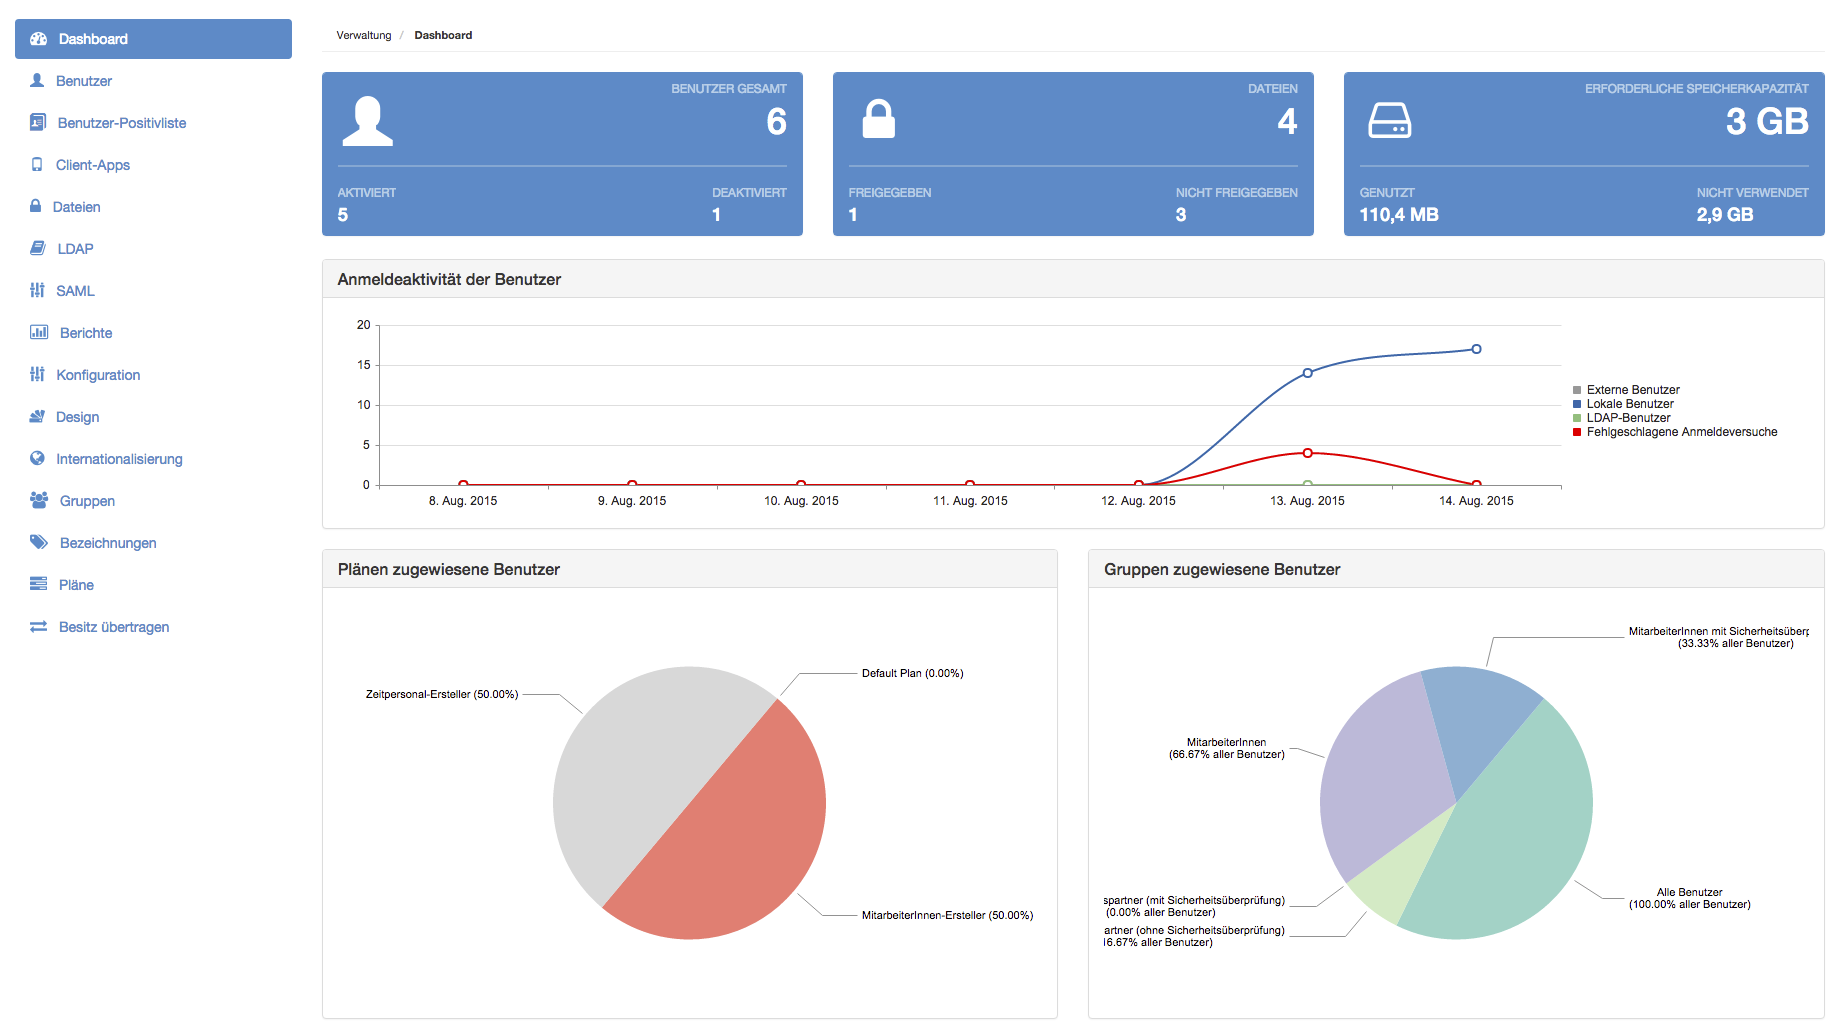The width and height of the screenshot is (1840, 1030).
Task: Open the Benutzer-Positivliste menu item
Action: (154, 123)
